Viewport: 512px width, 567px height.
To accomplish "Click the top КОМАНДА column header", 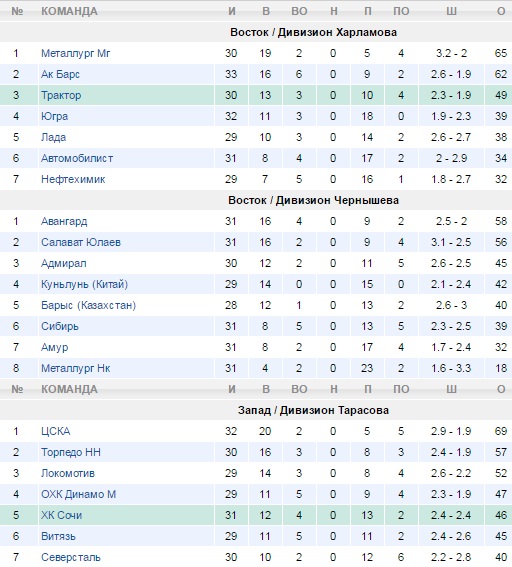I will coord(69,11).
